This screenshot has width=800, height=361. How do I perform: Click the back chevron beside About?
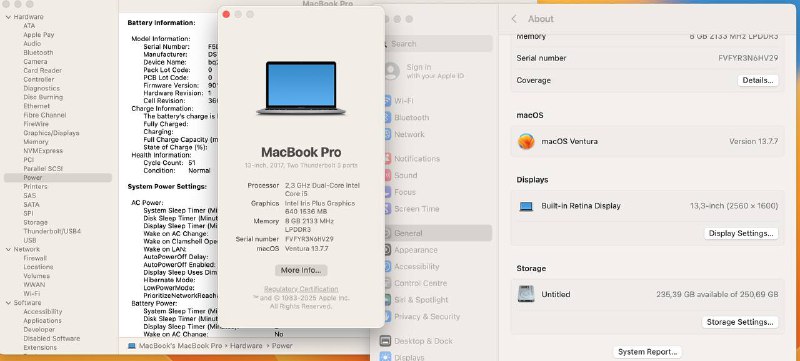coord(514,19)
